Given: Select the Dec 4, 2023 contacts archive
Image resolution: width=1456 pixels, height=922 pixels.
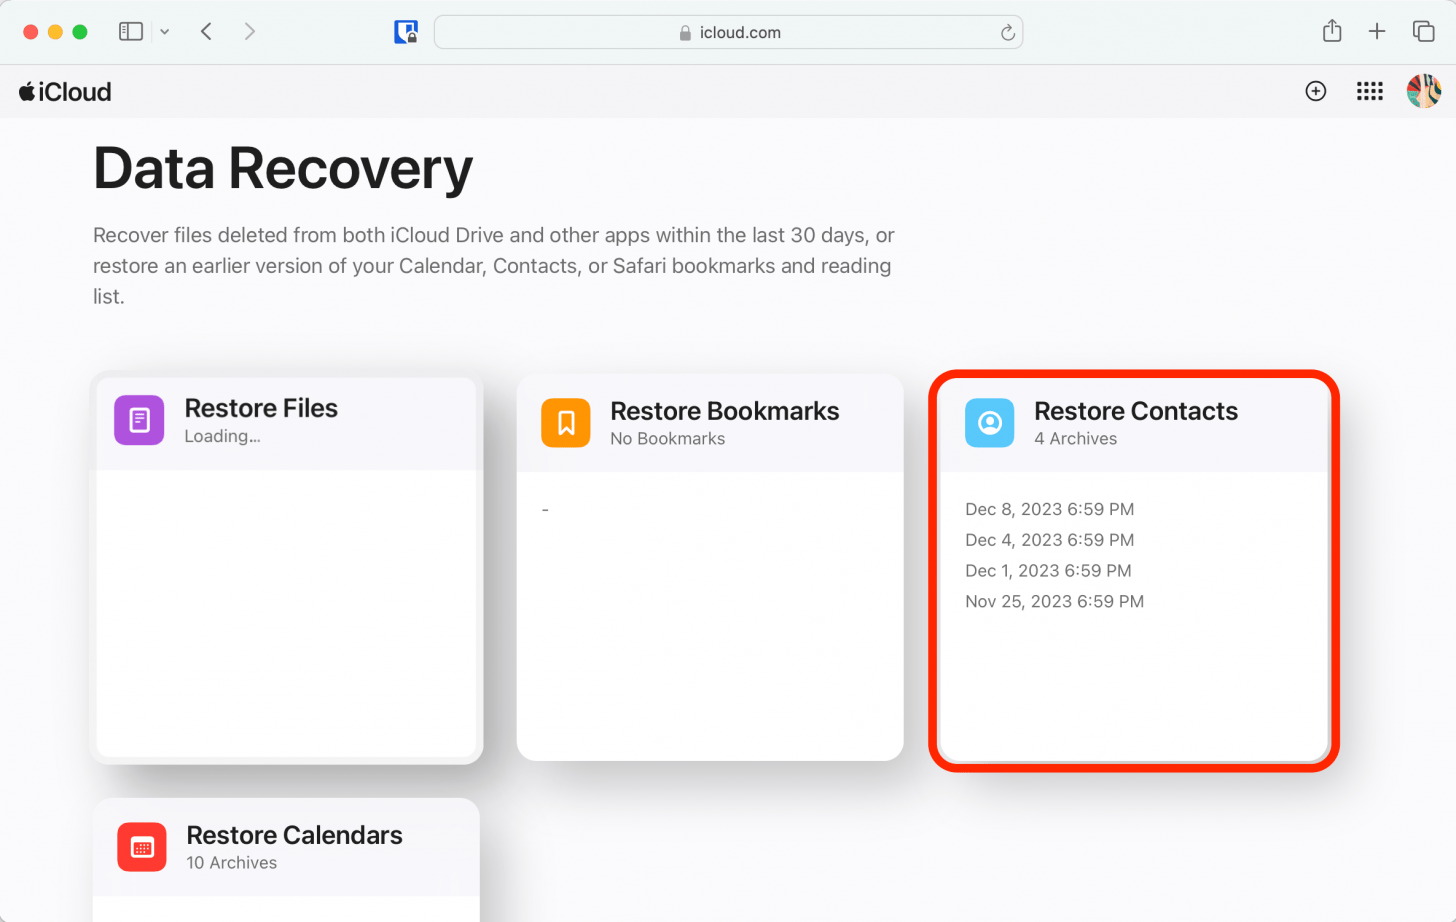Looking at the screenshot, I should tap(1049, 540).
